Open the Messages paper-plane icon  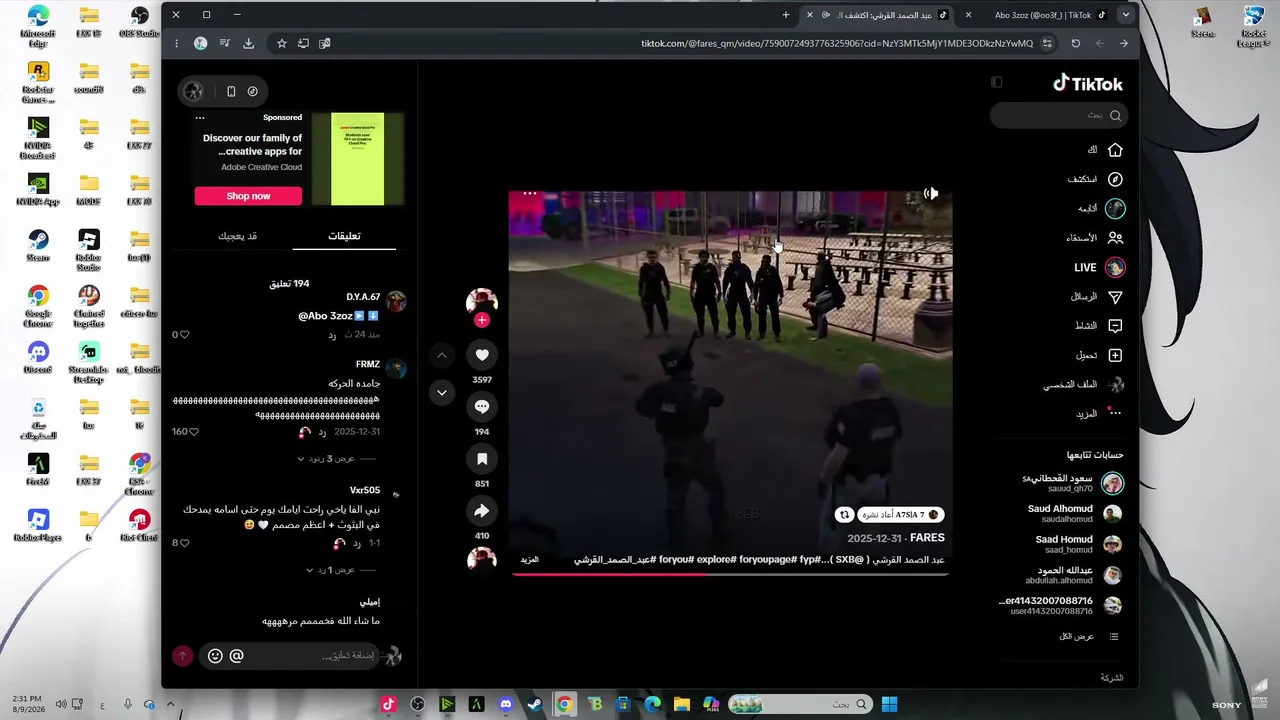(x=1115, y=297)
